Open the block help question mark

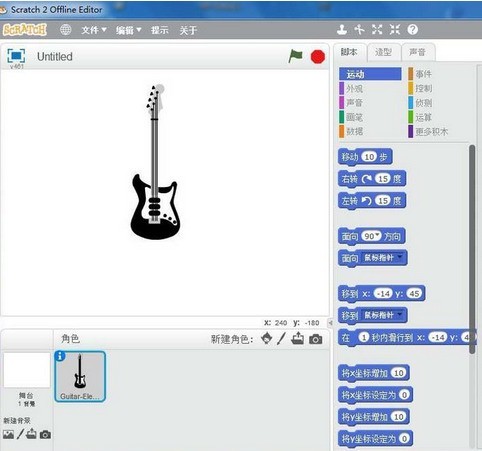point(413,30)
